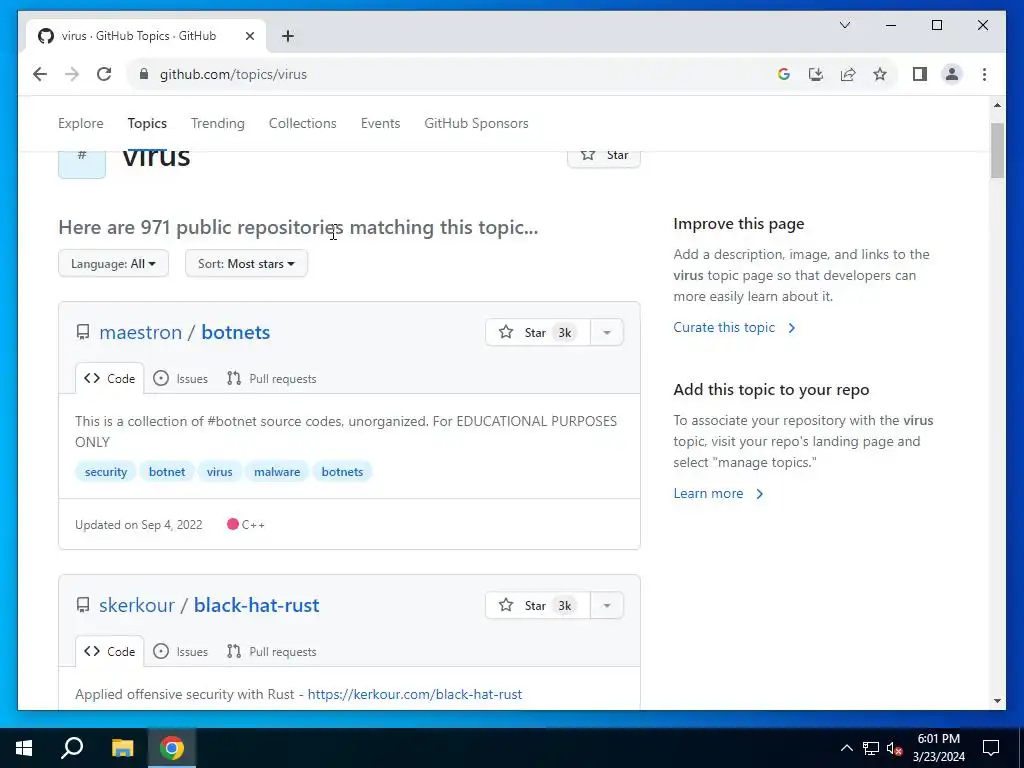Show hidden system tray icons
The width and height of the screenshot is (1024, 768).
pos(846,748)
